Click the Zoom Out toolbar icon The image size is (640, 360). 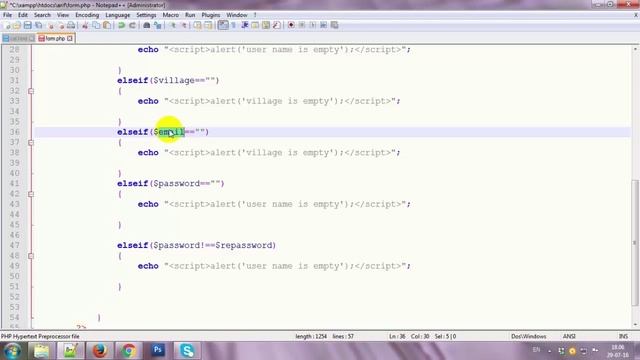(x=184, y=25)
